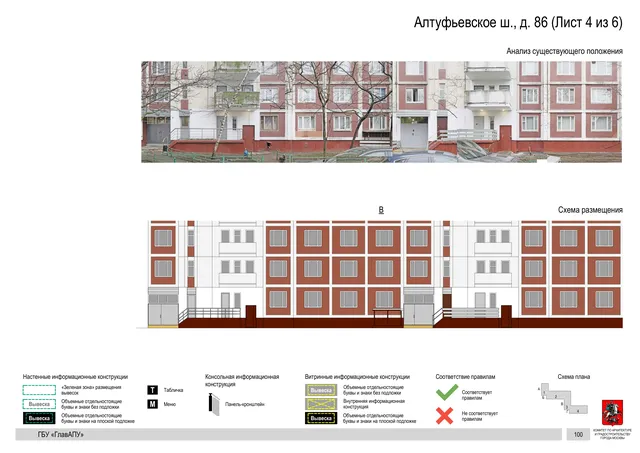Click «Консольная информационная конструкция» heading
This screenshot has height=453, width=640.
242,380
